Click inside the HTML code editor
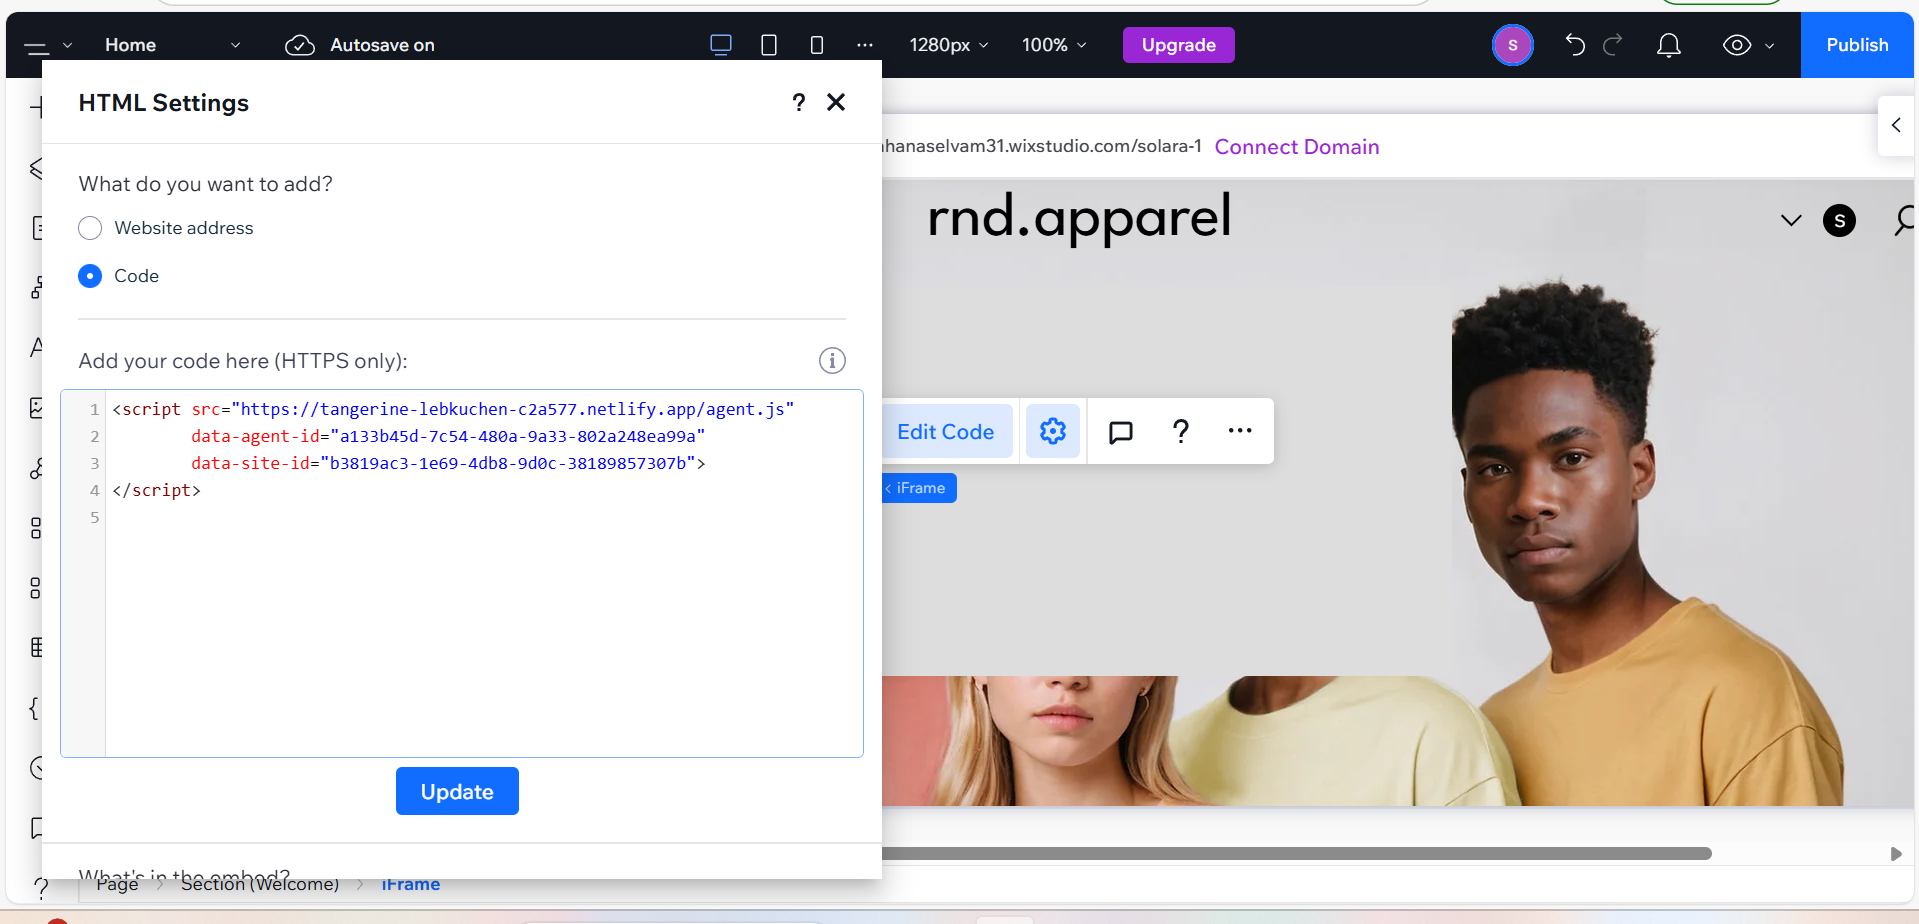The height and width of the screenshot is (924, 1919). (x=462, y=573)
